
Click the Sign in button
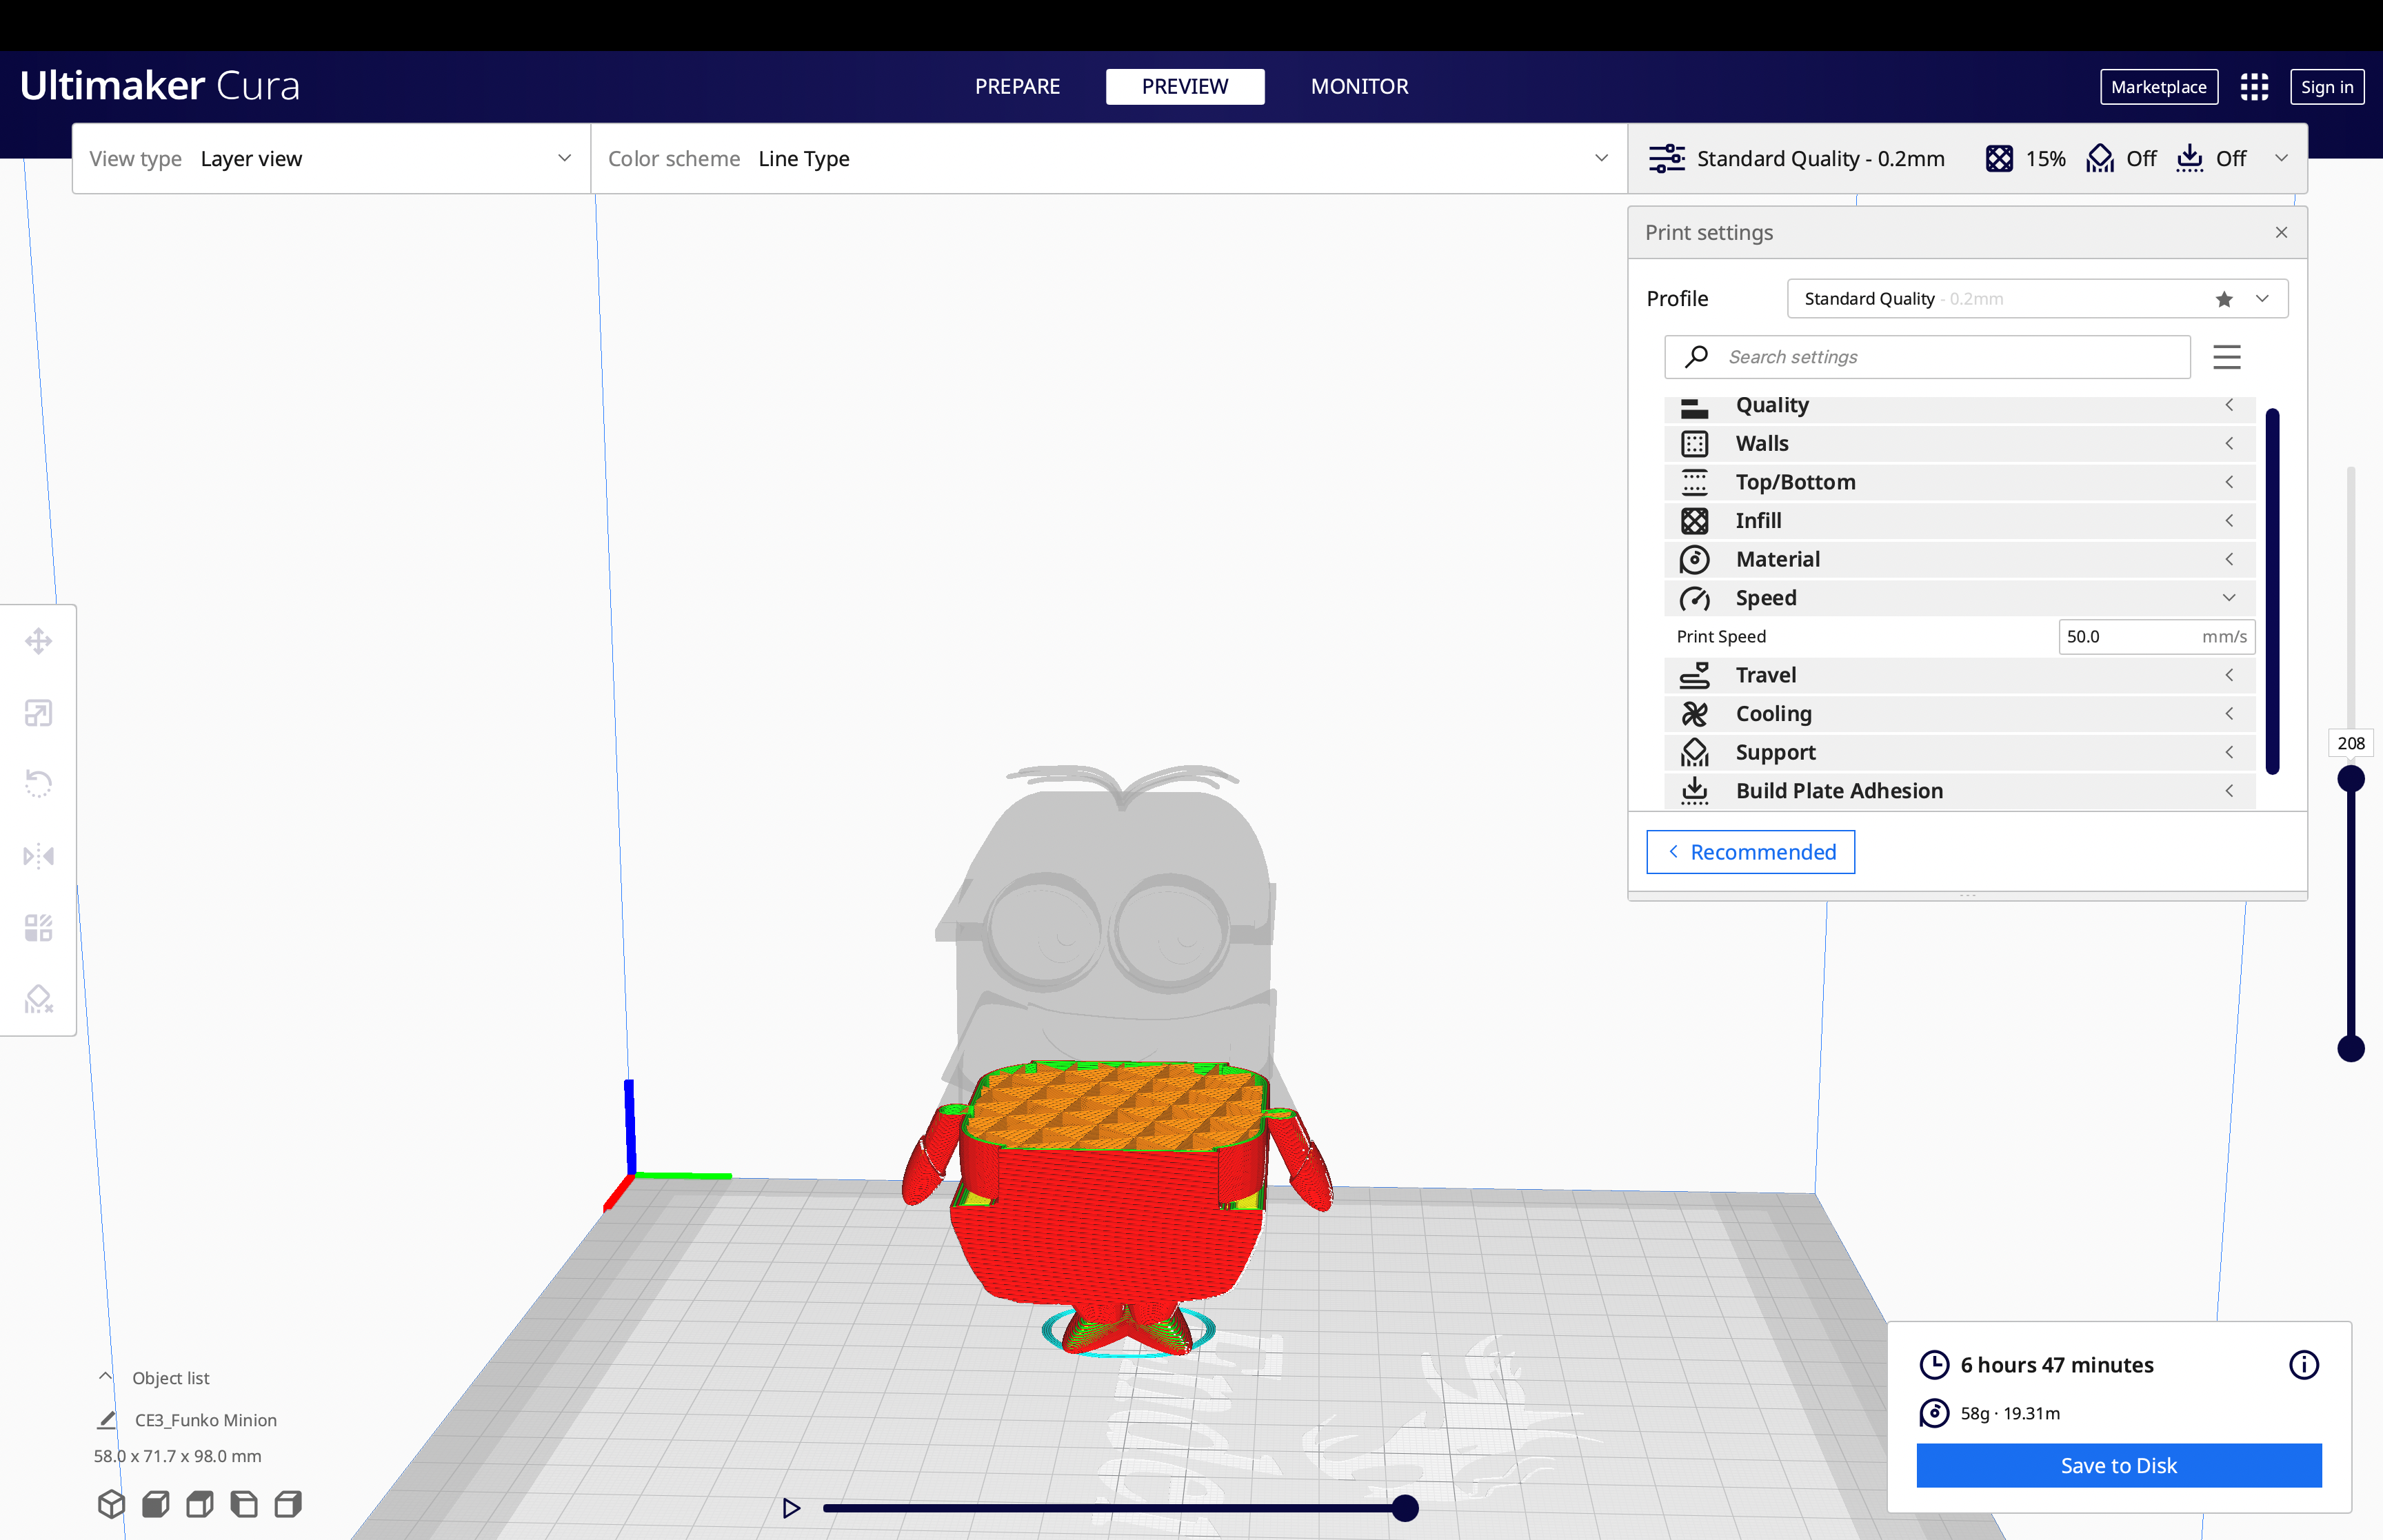coord(2327,87)
